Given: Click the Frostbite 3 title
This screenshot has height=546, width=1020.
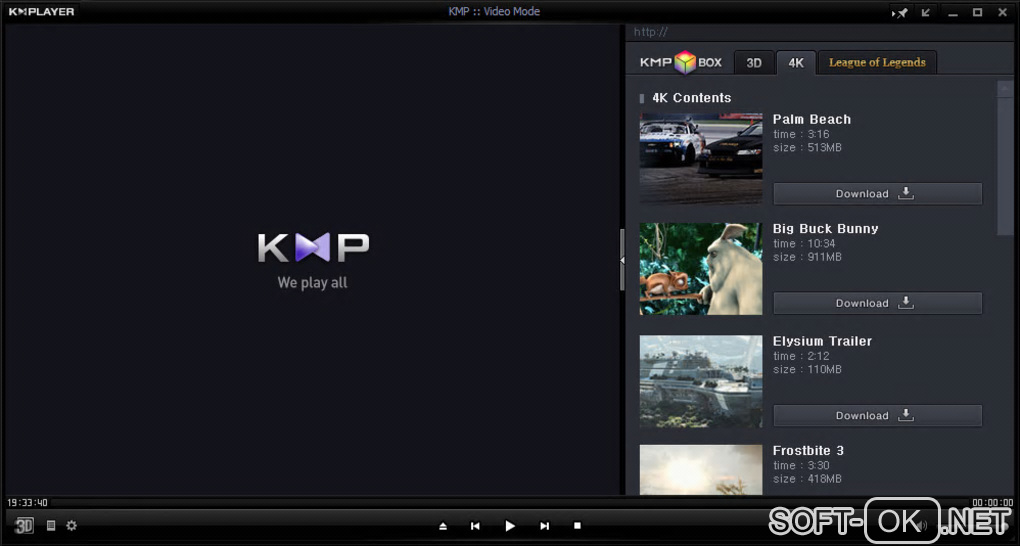Looking at the screenshot, I should 807,450.
